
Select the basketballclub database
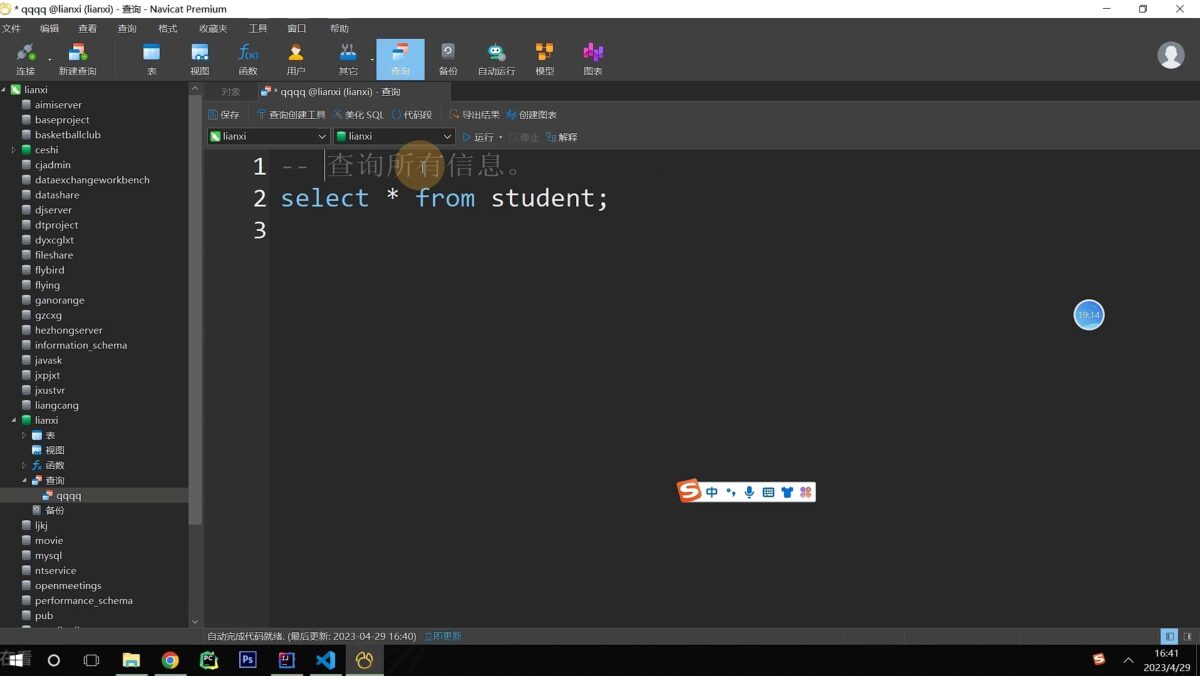(x=67, y=135)
